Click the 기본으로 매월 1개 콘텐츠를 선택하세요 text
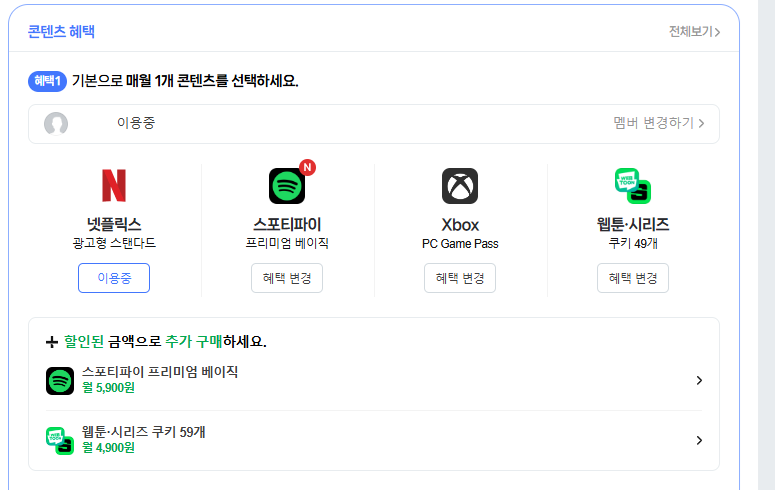Image resolution: width=775 pixels, height=490 pixels. pyautogui.click(x=185, y=81)
